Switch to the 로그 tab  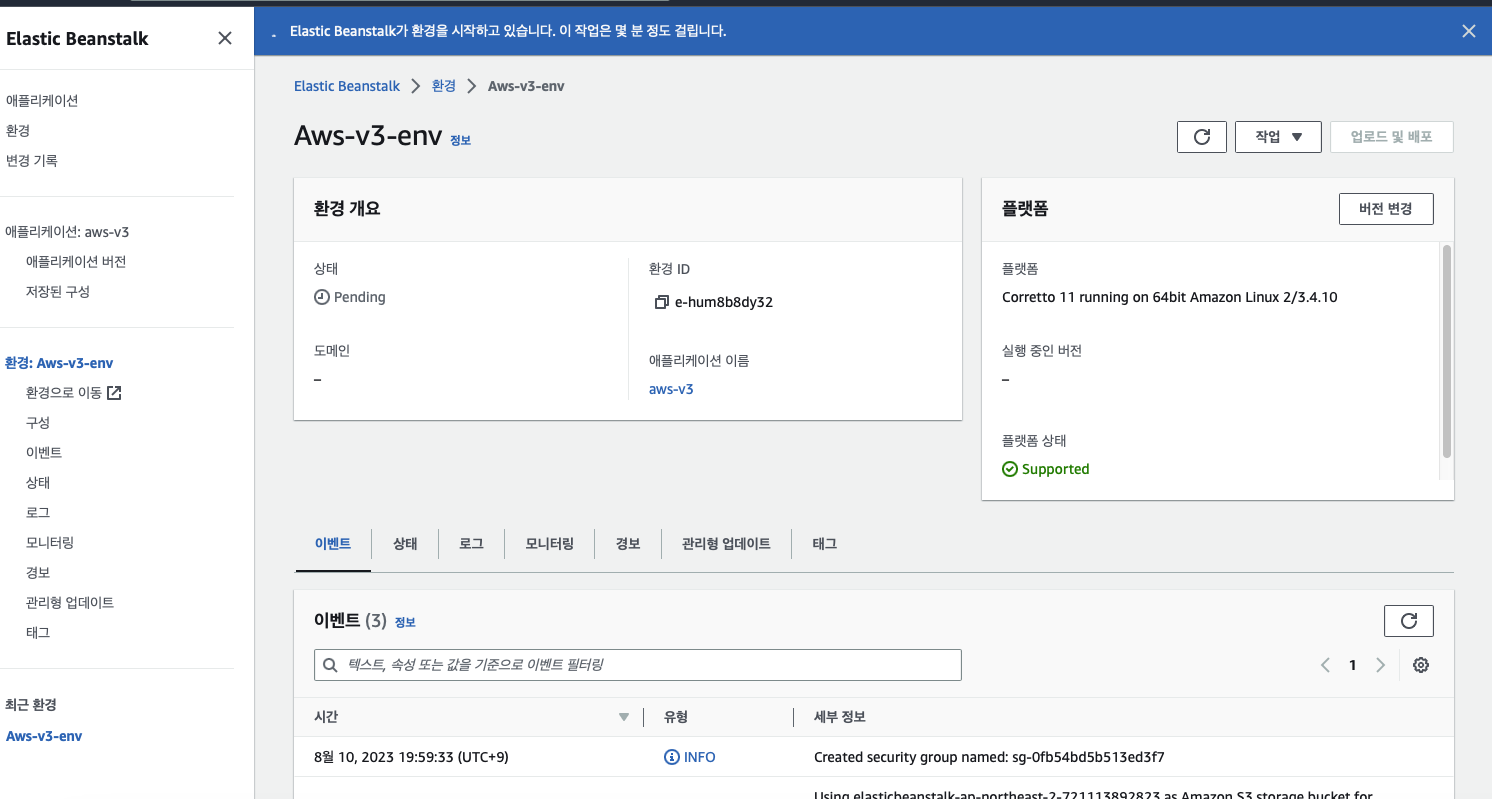coord(471,544)
